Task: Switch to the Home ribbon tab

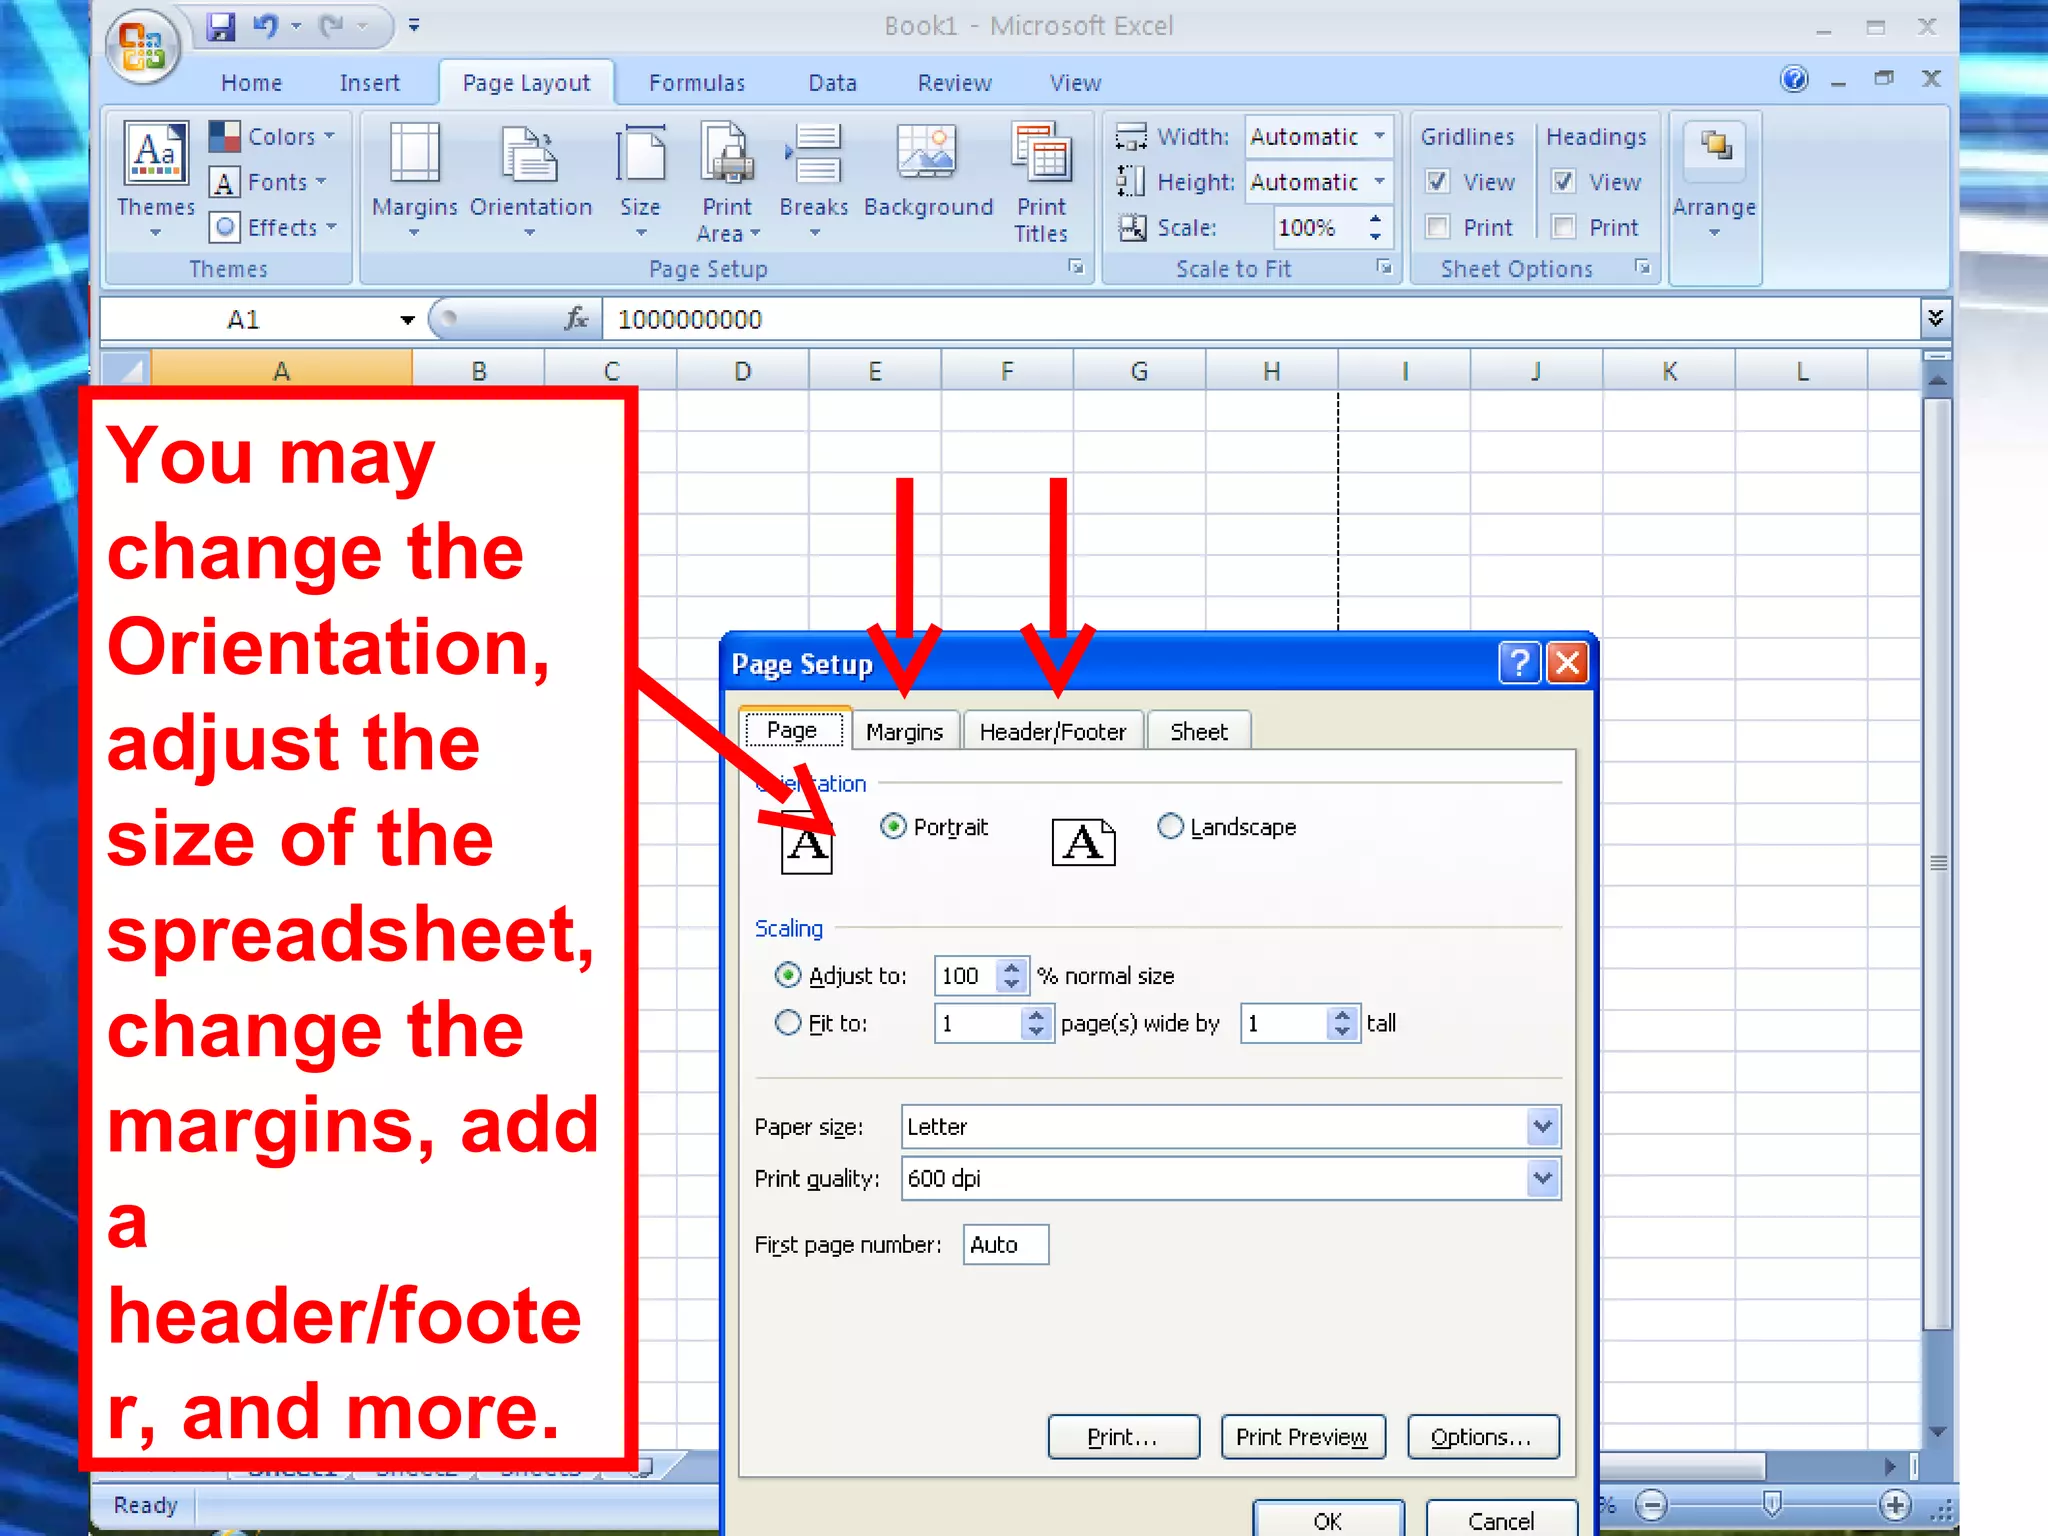Action: pyautogui.click(x=251, y=83)
